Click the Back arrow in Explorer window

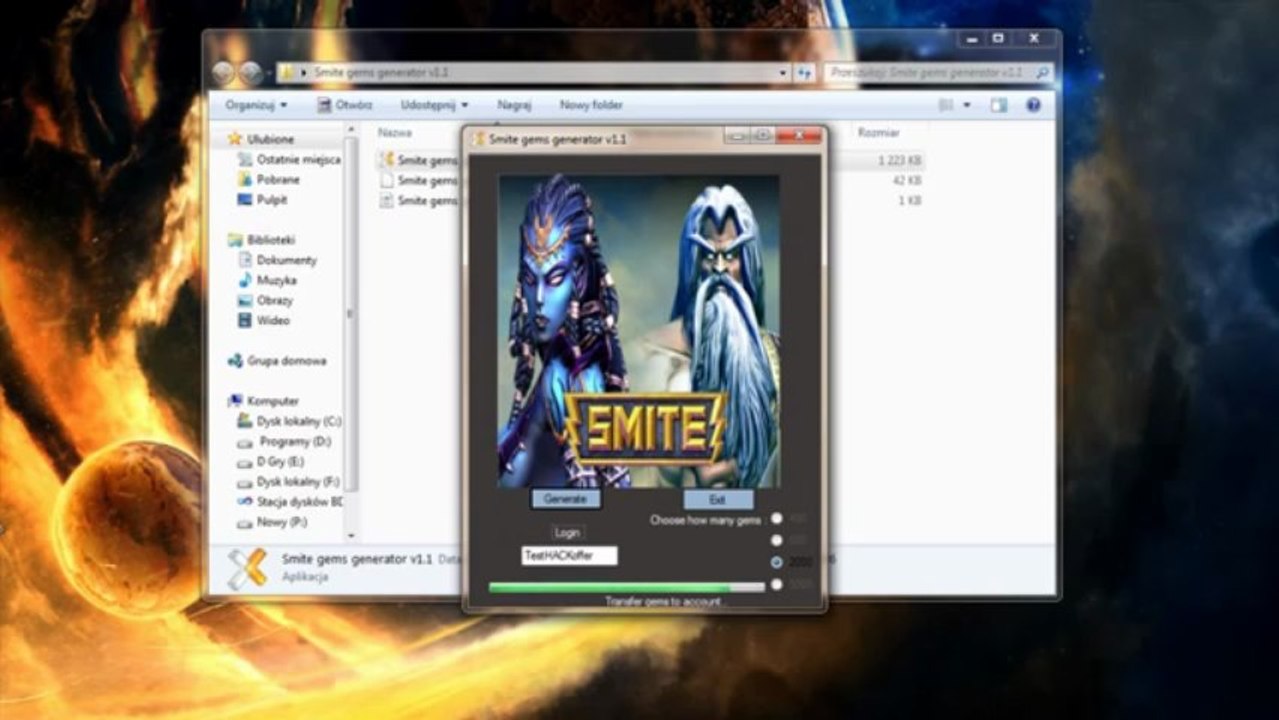224,73
